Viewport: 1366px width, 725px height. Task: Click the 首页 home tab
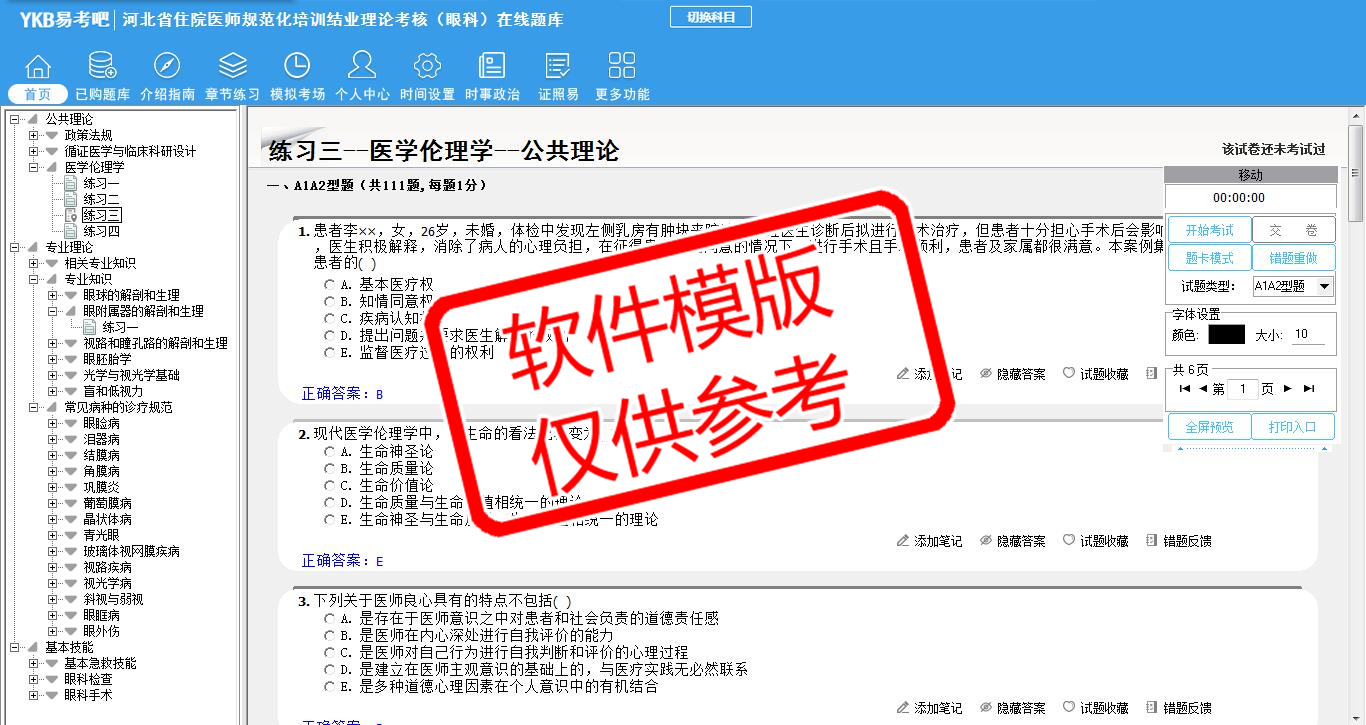tap(38, 94)
